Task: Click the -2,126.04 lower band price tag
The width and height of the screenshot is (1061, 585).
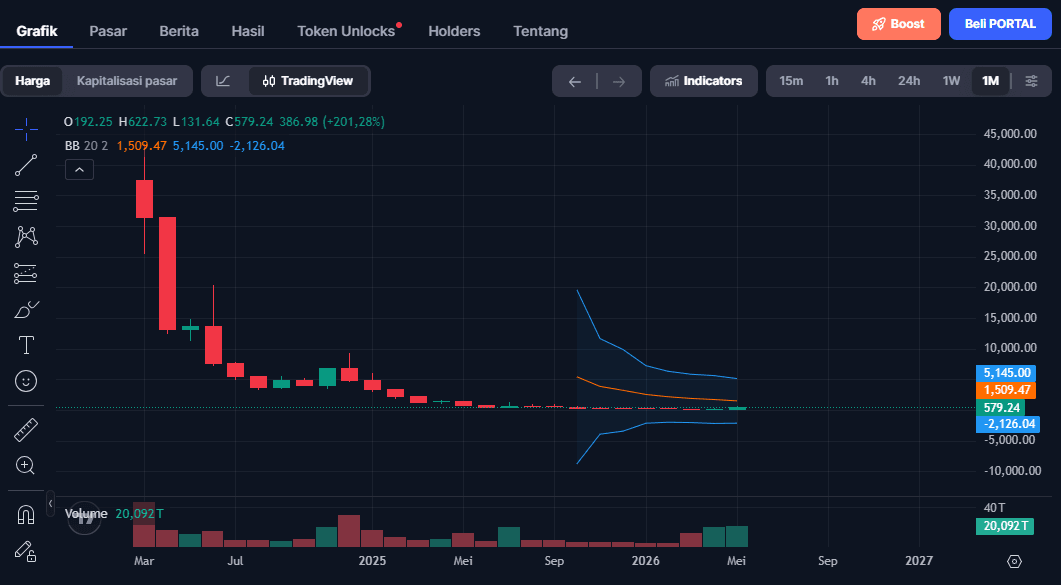Action: [x=1008, y=424]
